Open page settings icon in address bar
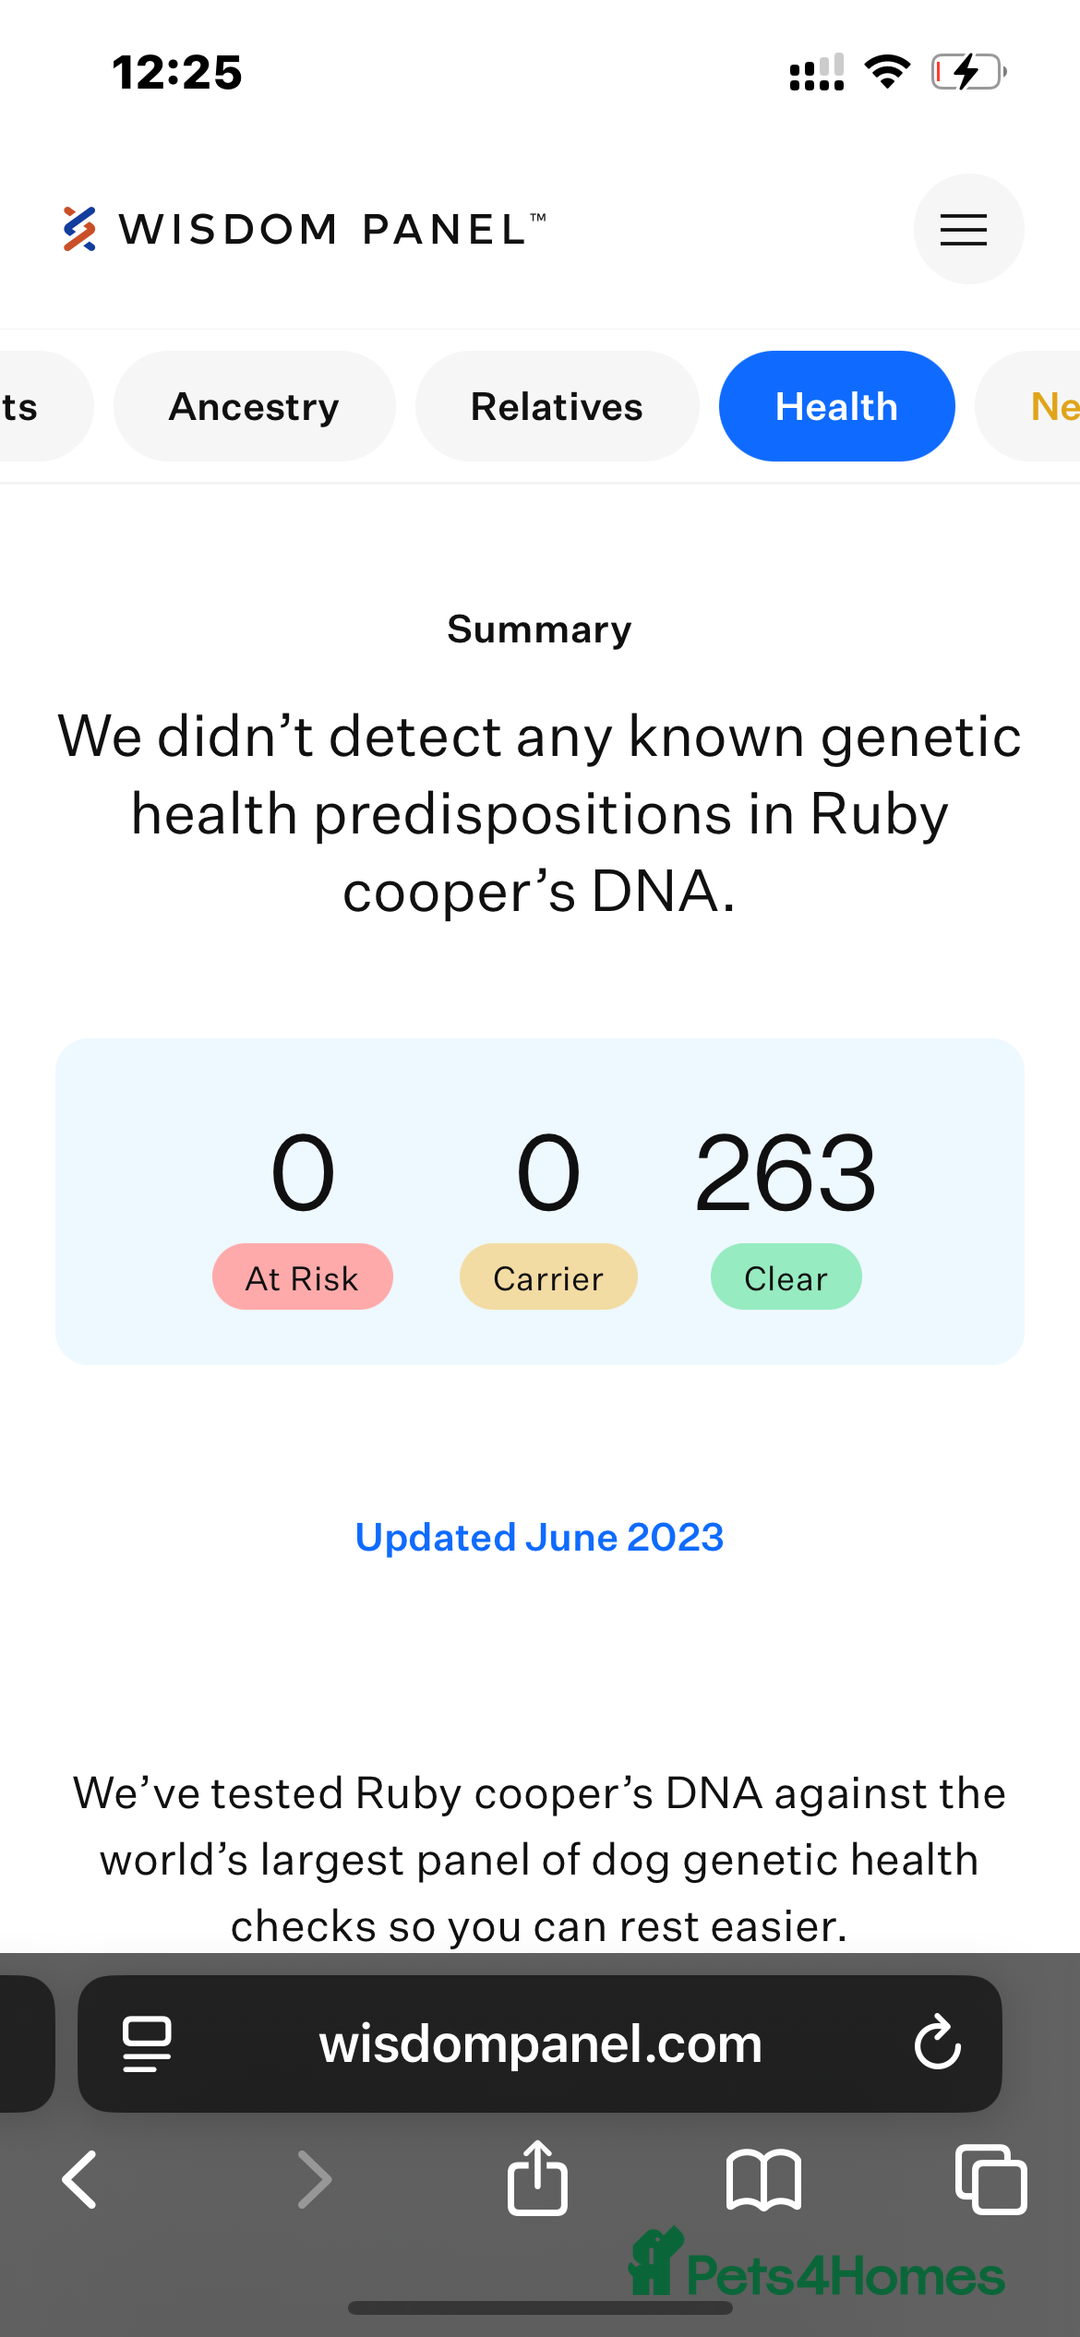This screenshot has width=1080, height=2337. (x=146, y=2043)
